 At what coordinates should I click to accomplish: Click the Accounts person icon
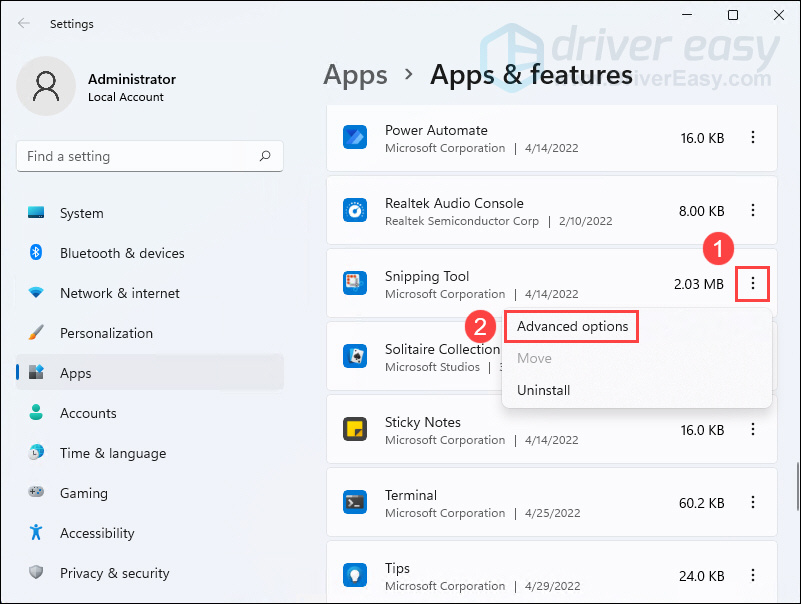tap(36, 412)
